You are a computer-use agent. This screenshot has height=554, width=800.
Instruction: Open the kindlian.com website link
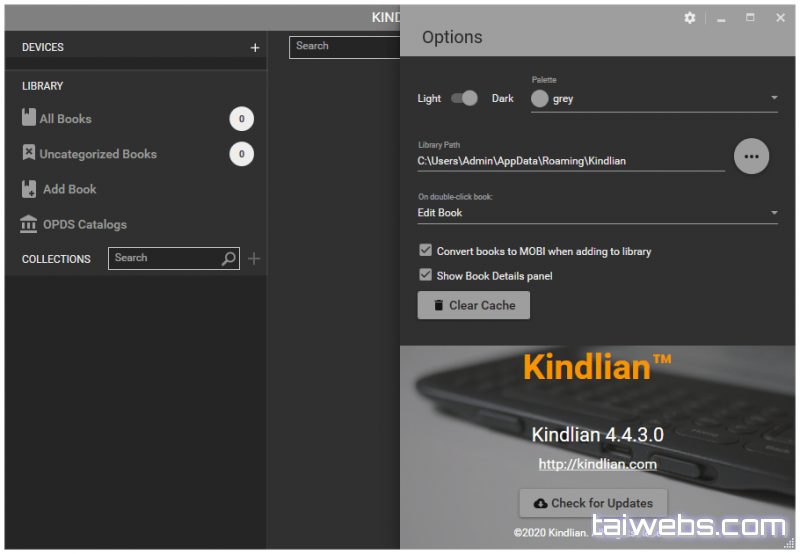[x=597, y=464]
